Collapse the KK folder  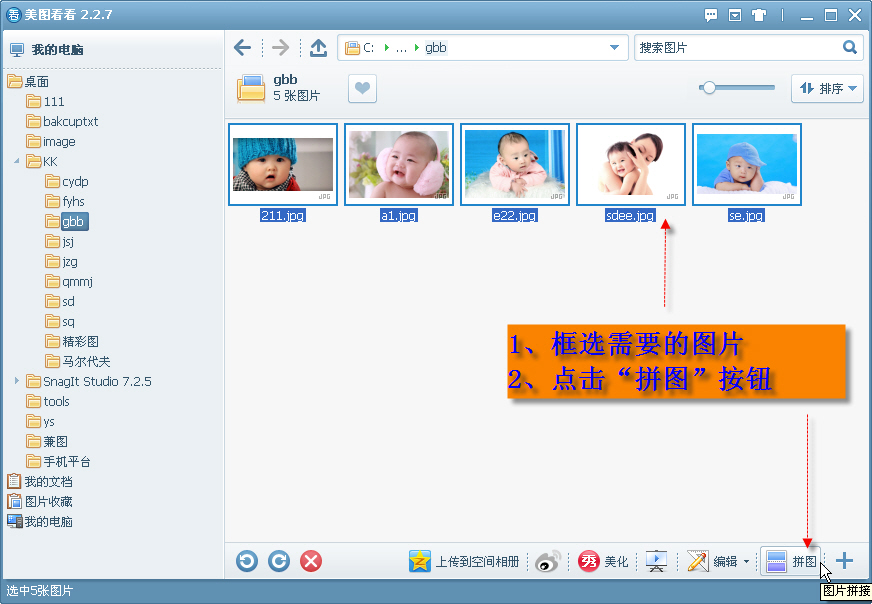[17, 161]
